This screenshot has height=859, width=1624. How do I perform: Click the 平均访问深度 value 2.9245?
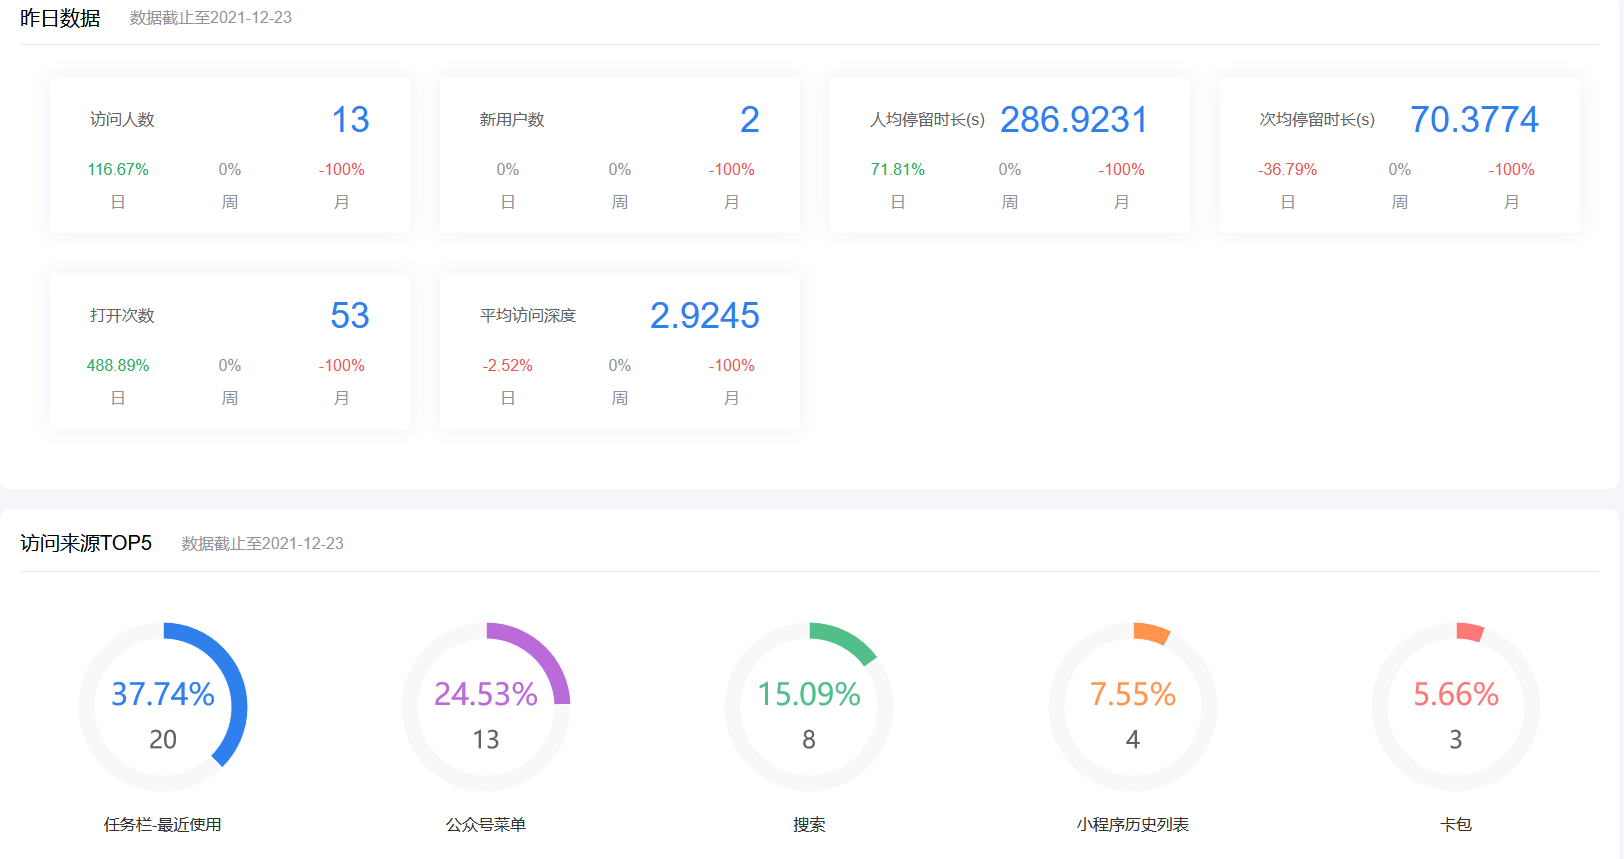pos(704,316)
